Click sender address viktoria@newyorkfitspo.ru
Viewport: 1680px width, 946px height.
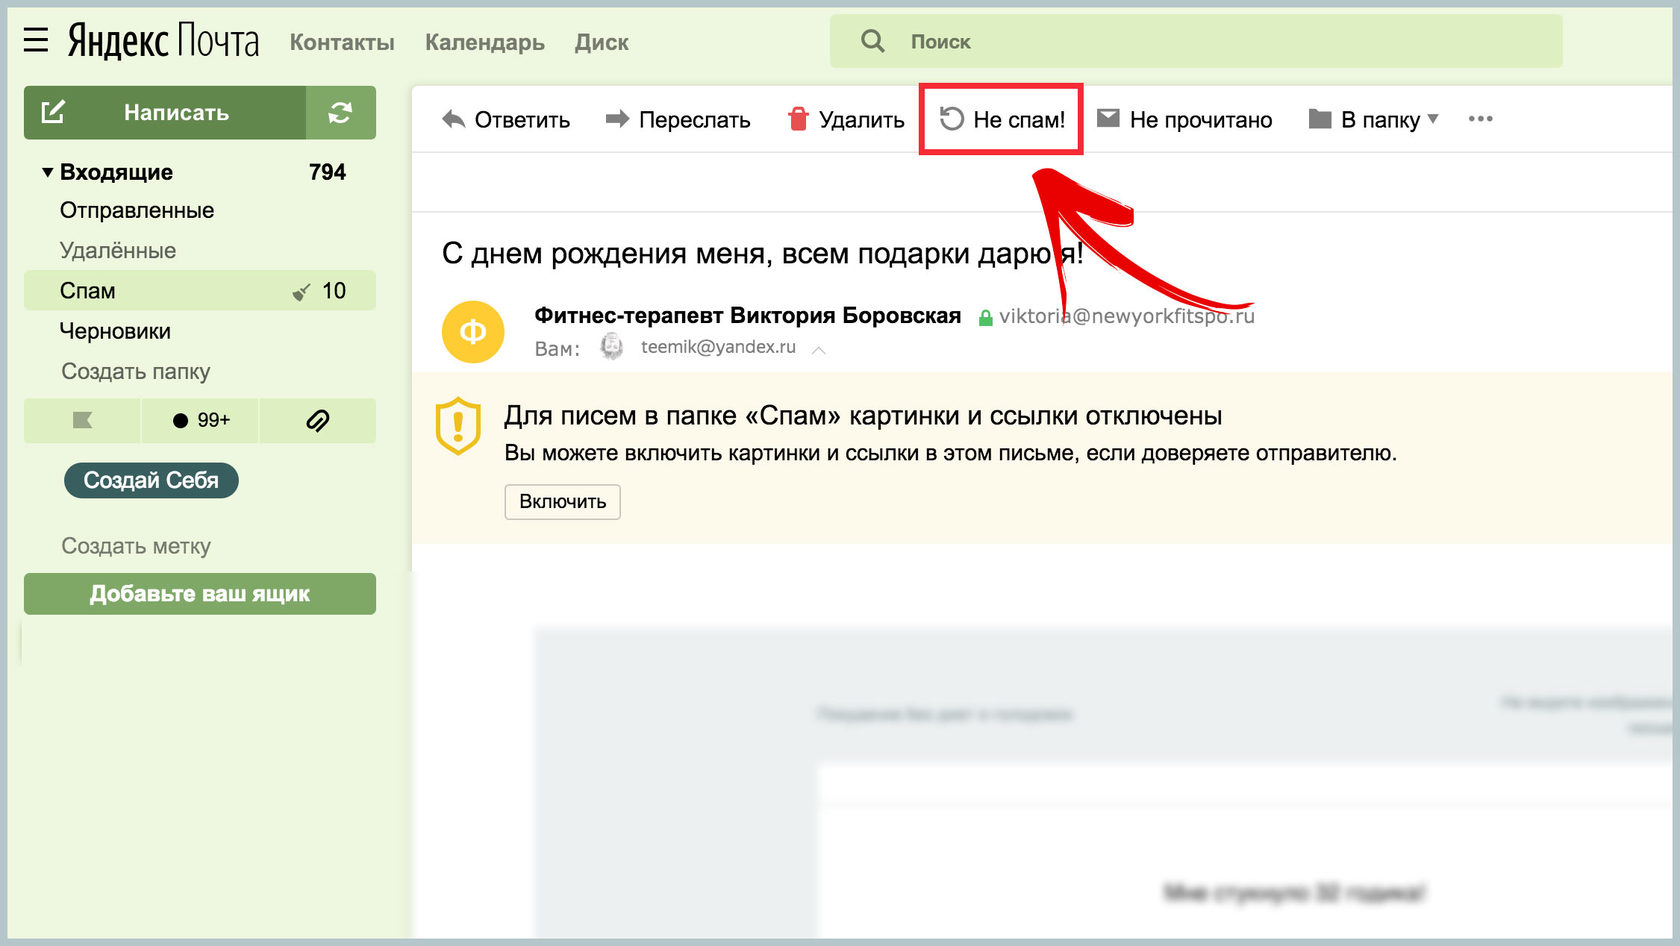[x=1127, y=316]
